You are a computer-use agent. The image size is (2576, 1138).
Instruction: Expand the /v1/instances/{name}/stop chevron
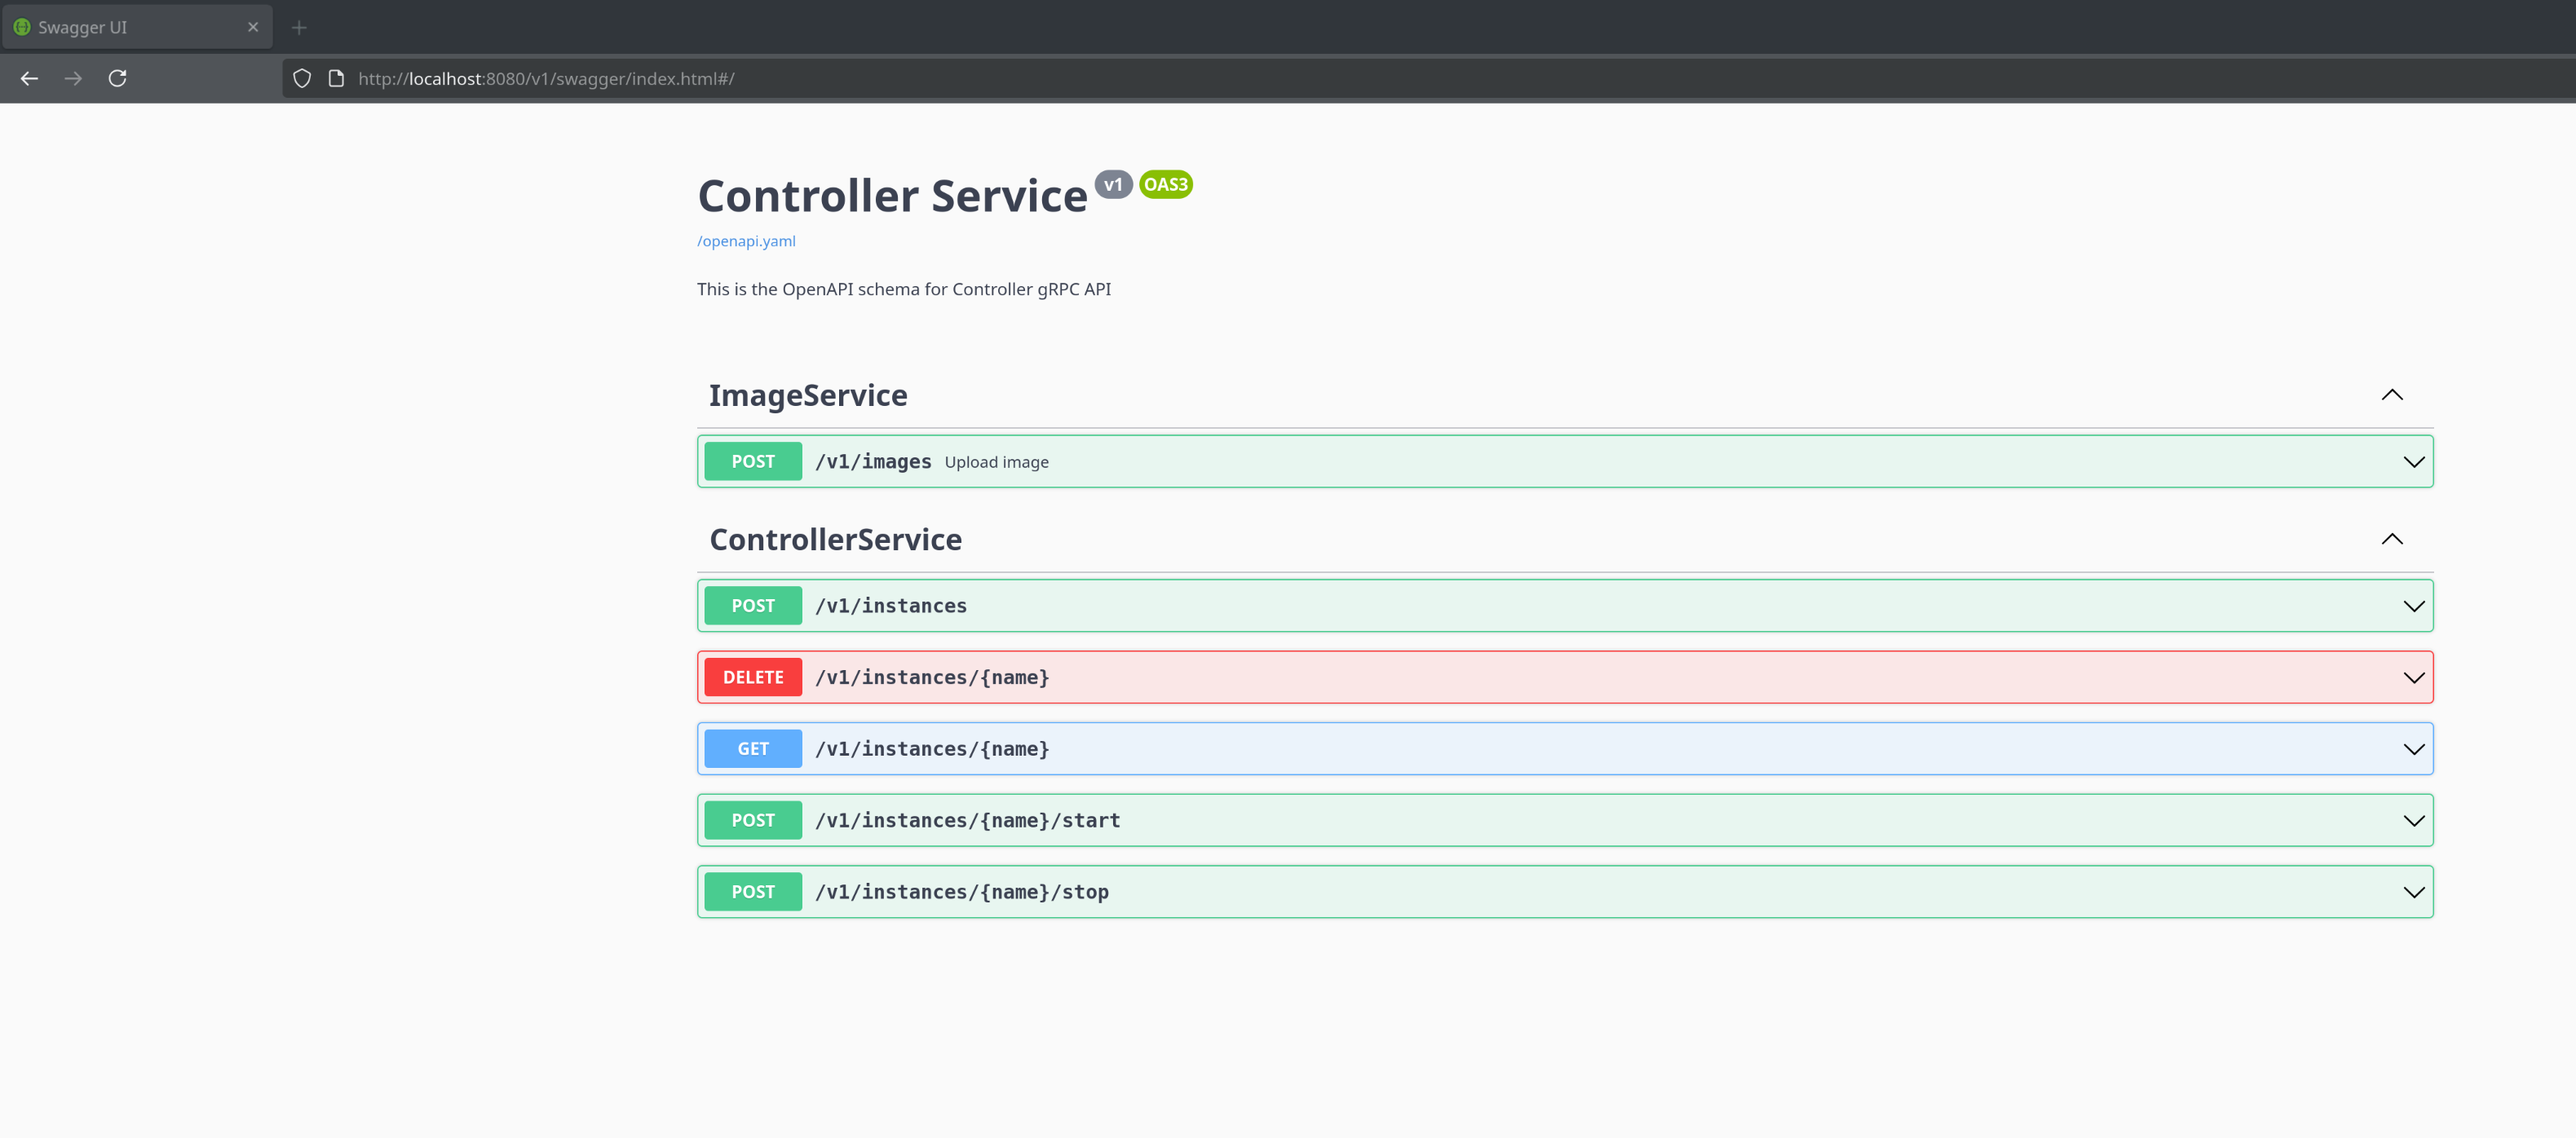(x=2414, y=892)
